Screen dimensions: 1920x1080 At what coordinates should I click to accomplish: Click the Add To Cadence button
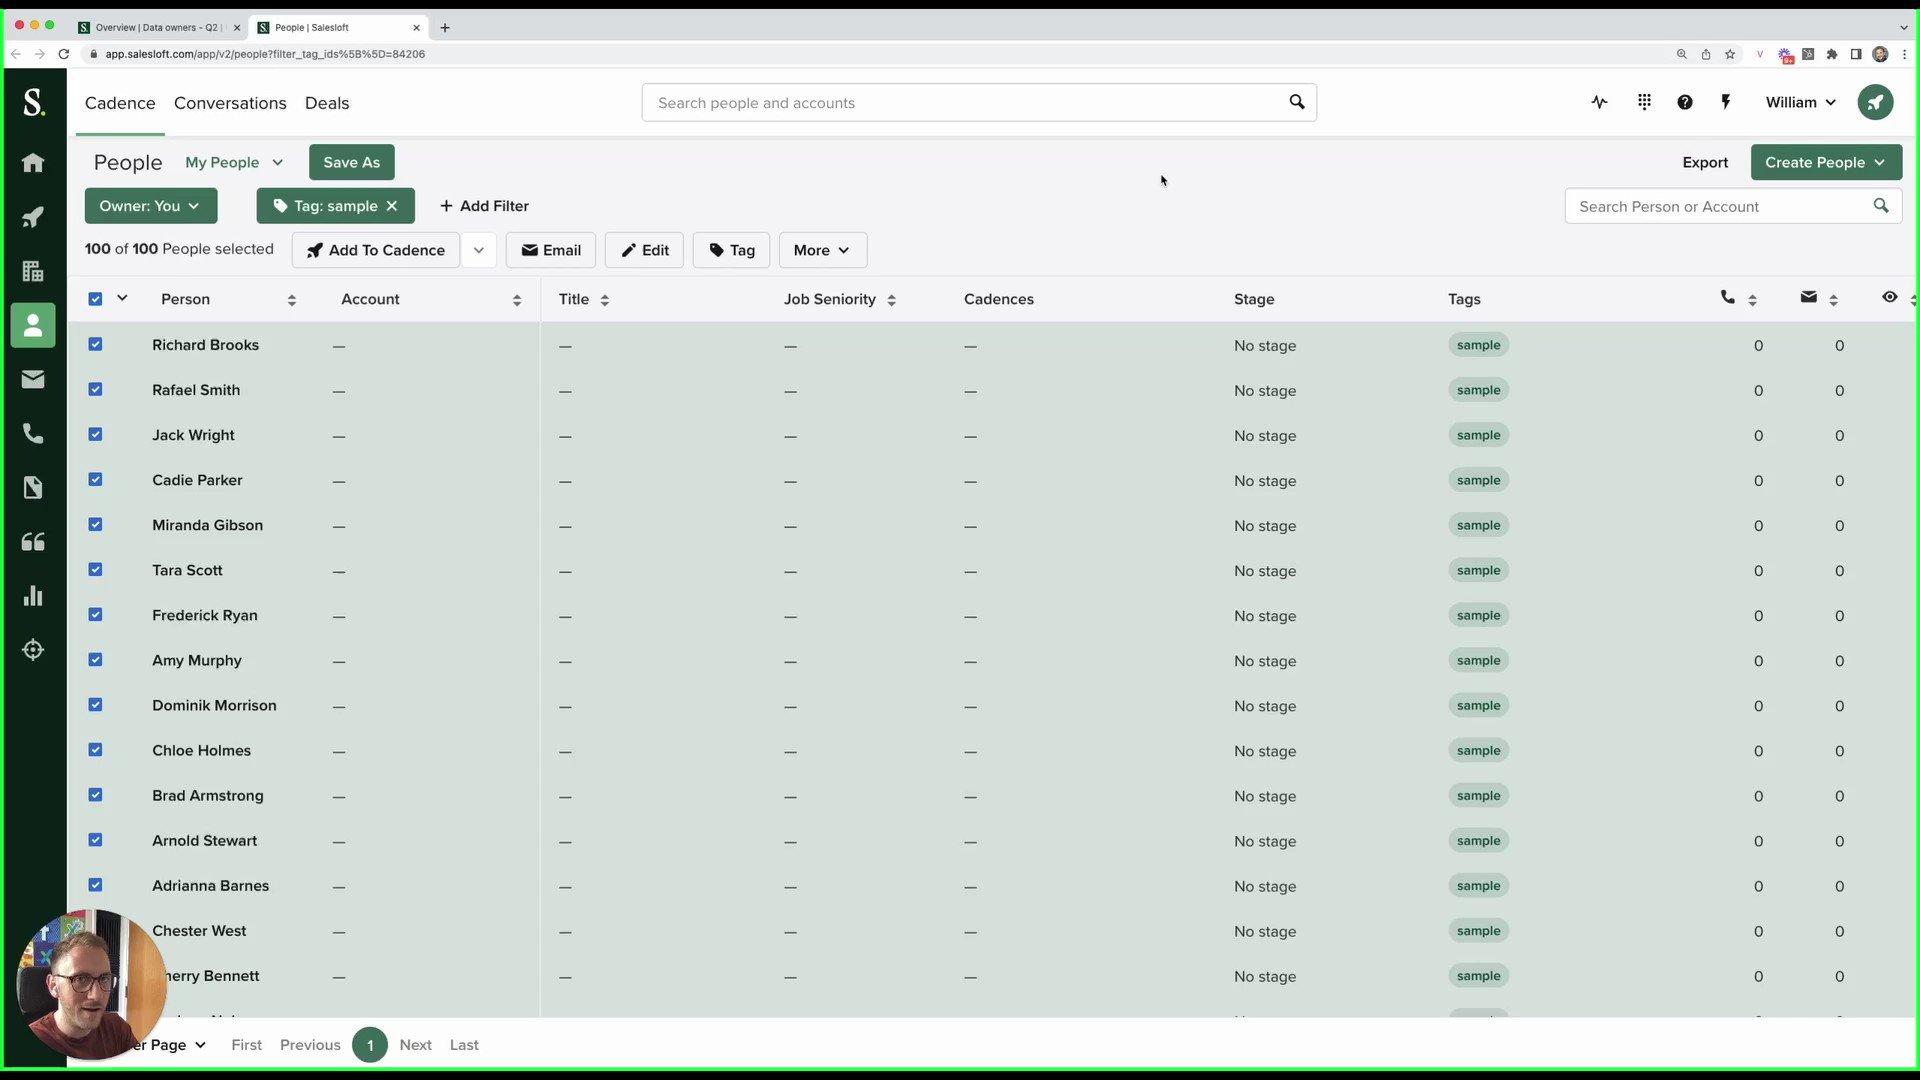pyautogui.click(x=376, y=250)
